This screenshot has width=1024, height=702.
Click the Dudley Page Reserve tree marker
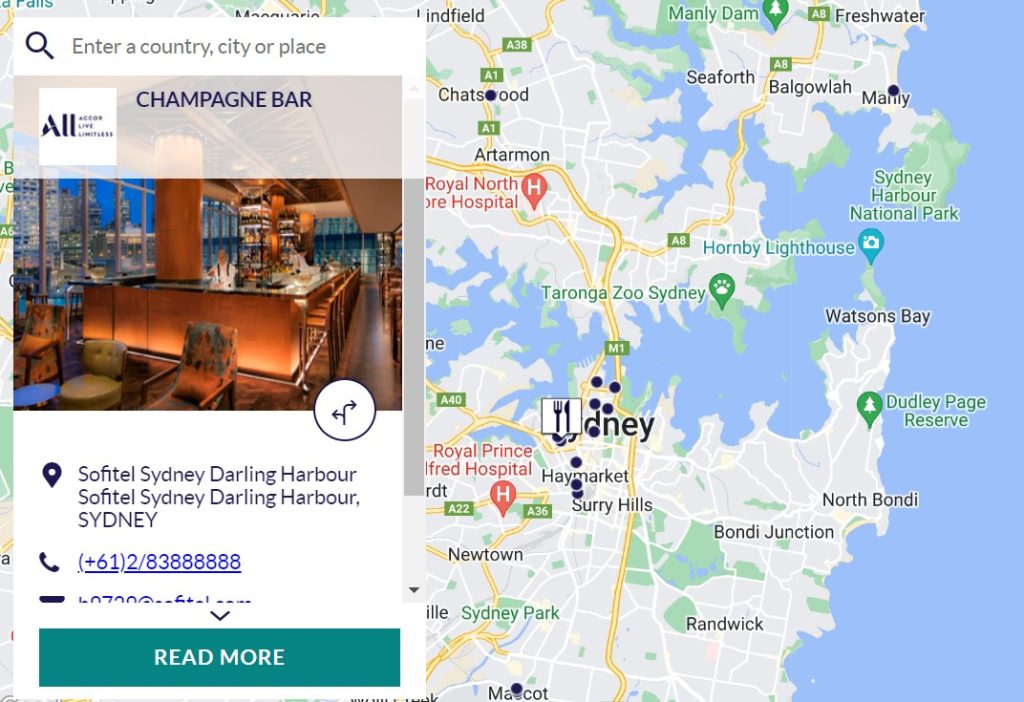point(869,409)
